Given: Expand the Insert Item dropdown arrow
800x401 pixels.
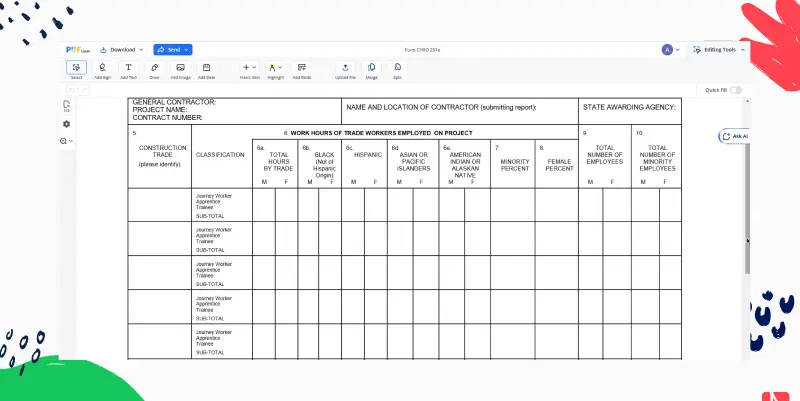Looking at the screenshot, I should click(254, 67).
